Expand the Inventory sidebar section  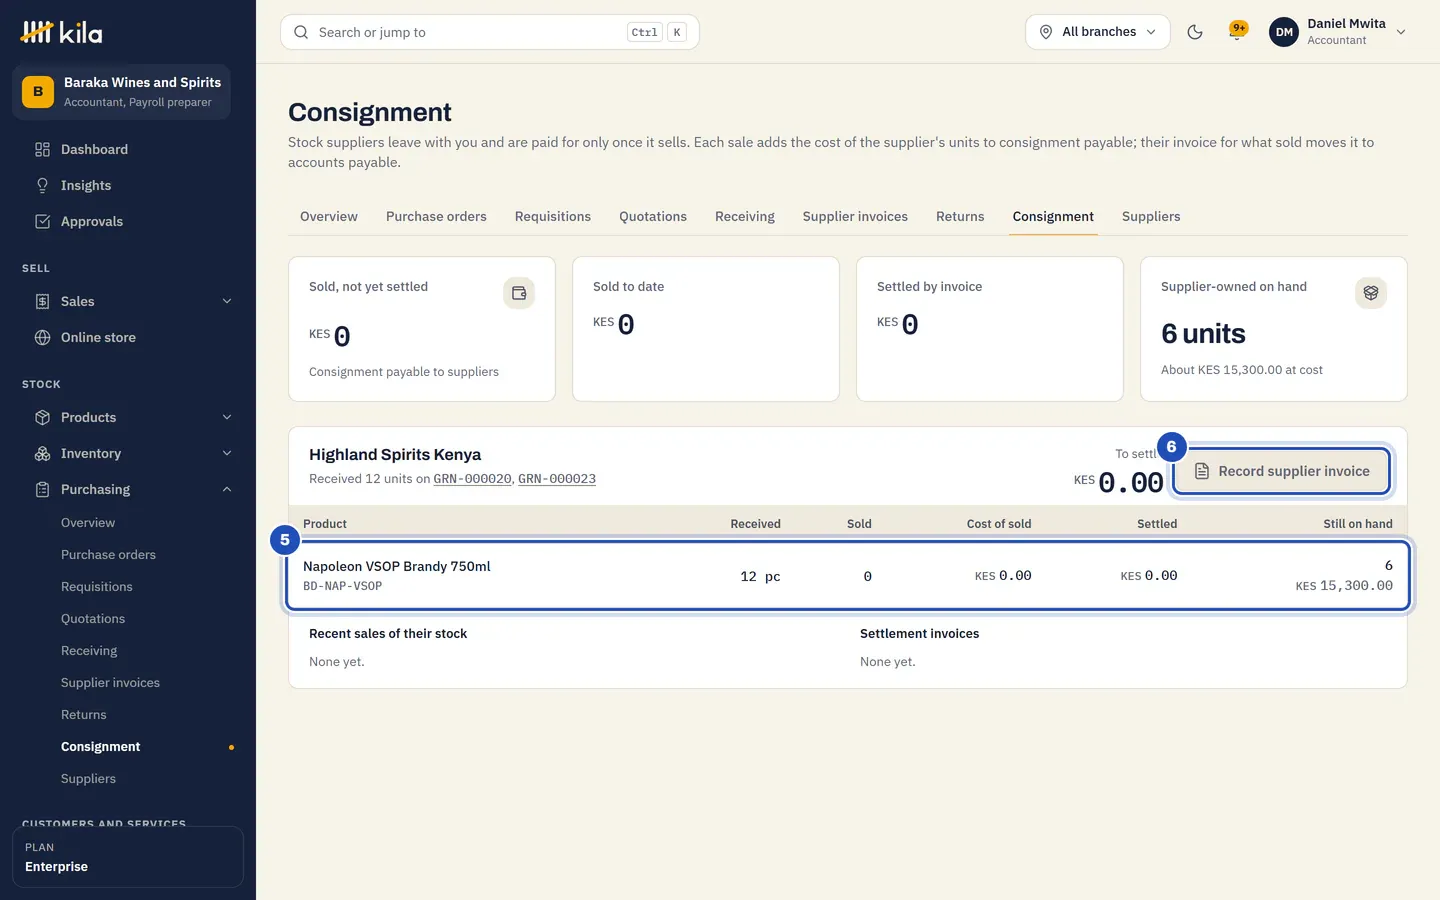pos(227,453)
